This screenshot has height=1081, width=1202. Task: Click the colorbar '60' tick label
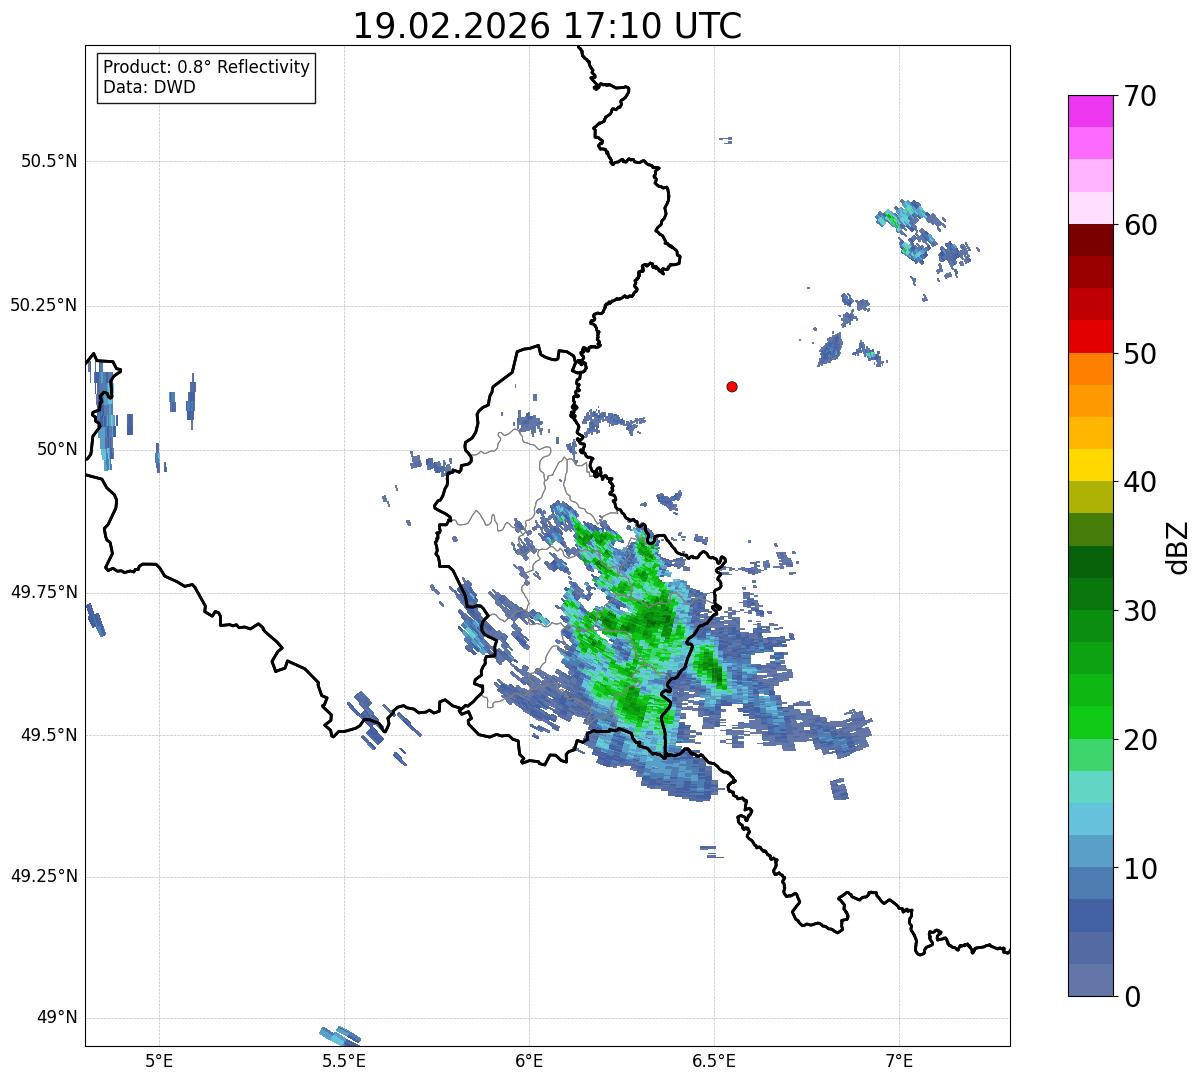[1140, 225]
